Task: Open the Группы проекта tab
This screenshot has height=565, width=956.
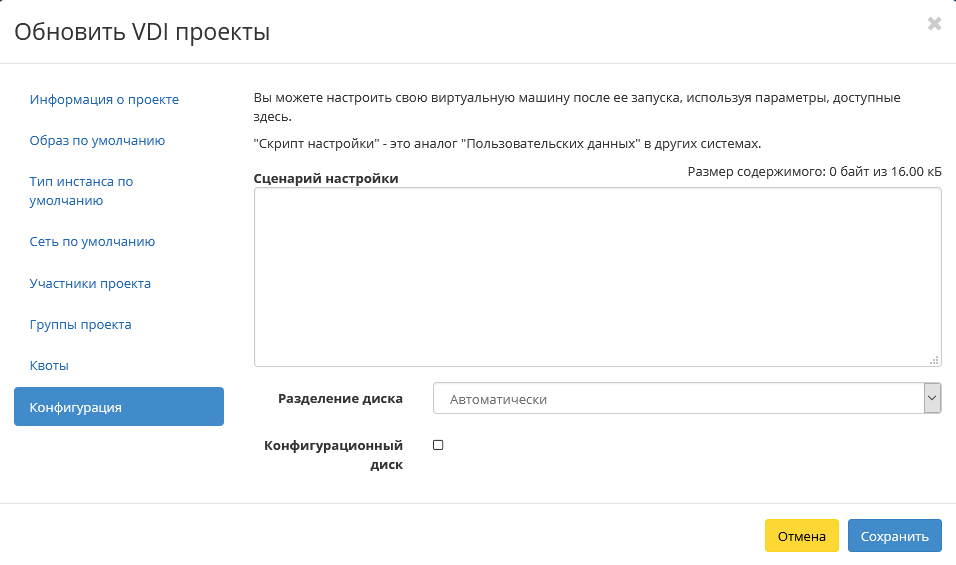Action: coord(80,324)
